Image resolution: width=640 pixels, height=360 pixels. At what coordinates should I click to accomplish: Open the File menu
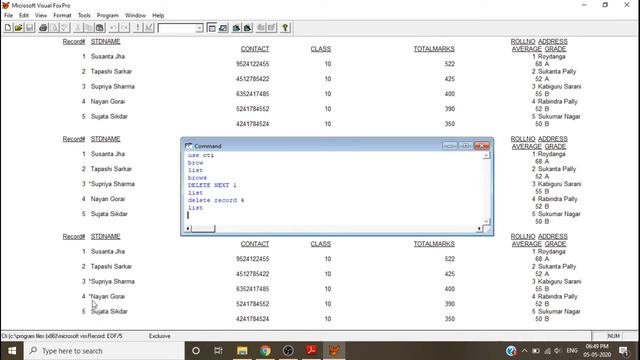(x=9, y=16)
